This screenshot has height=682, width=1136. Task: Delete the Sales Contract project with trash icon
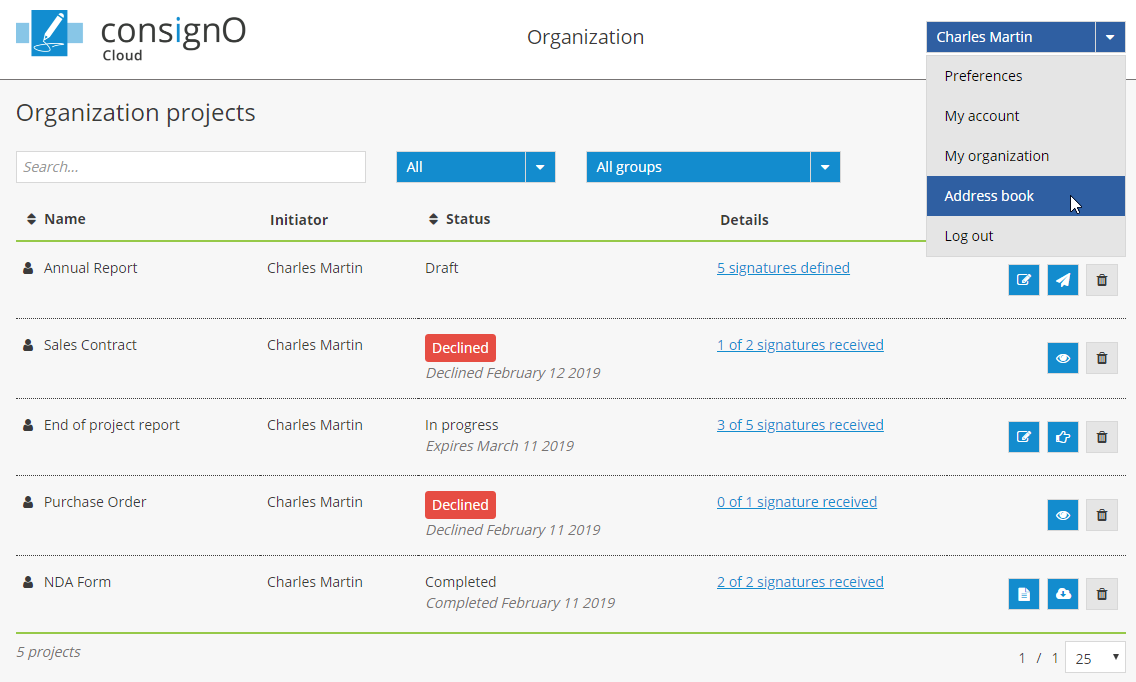click(1102, 357)
